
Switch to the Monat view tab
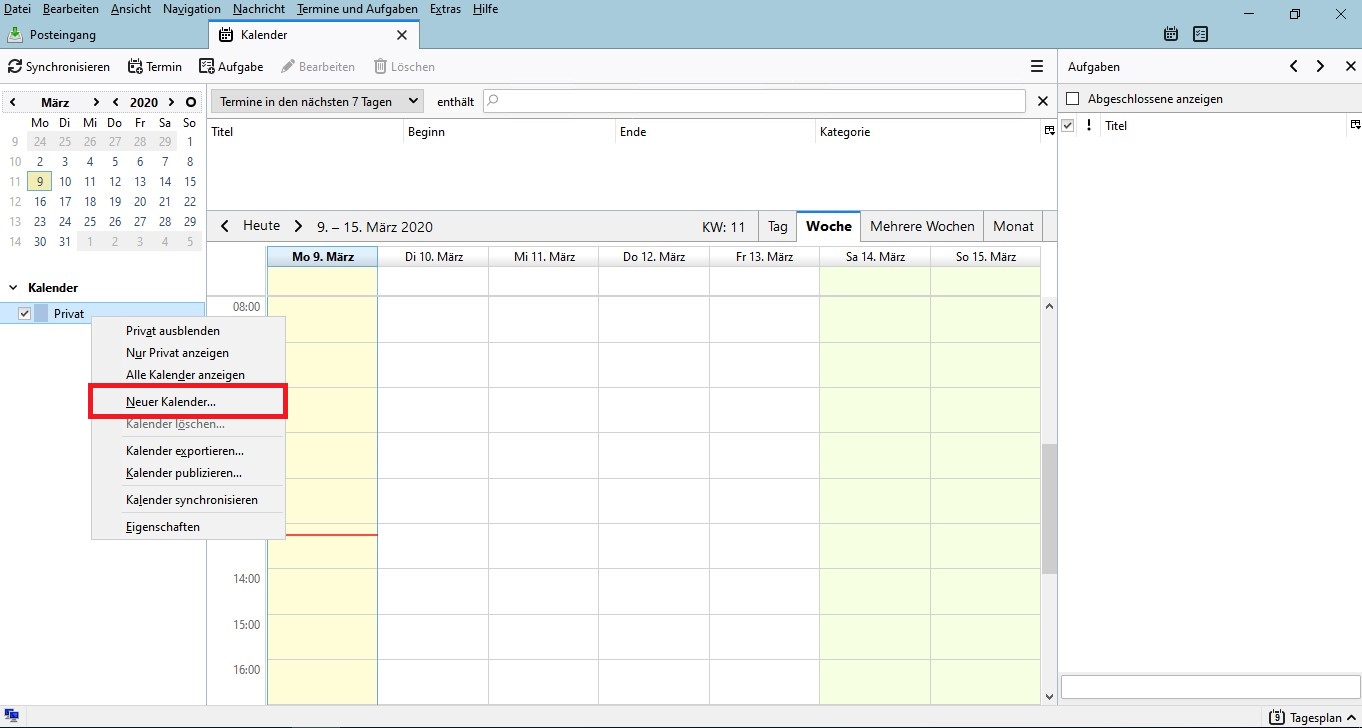pyautogui.click(x=1013, y=227)
